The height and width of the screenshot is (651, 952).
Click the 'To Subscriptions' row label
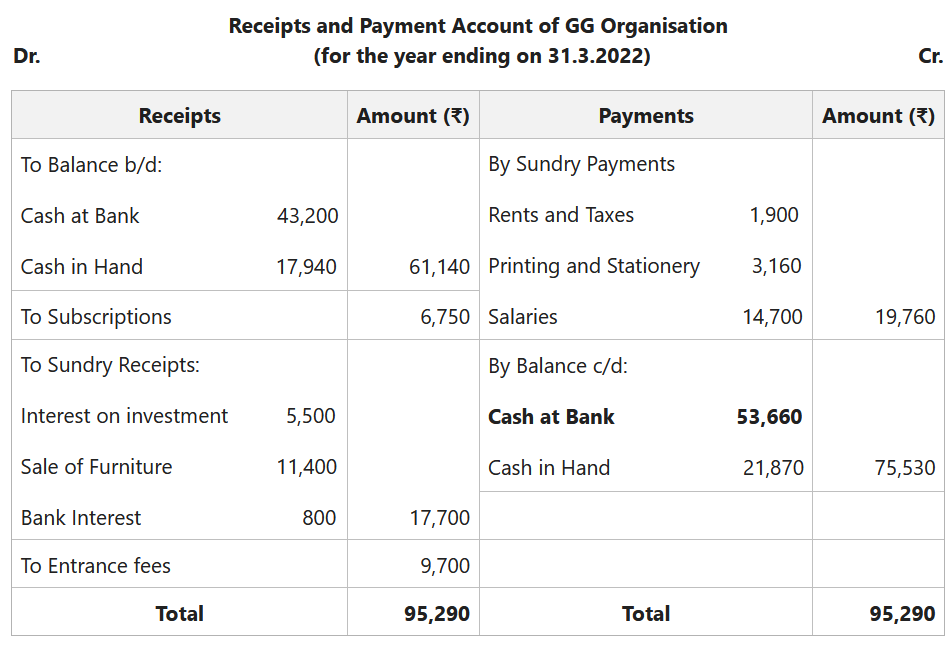click(x=96, y=317)
